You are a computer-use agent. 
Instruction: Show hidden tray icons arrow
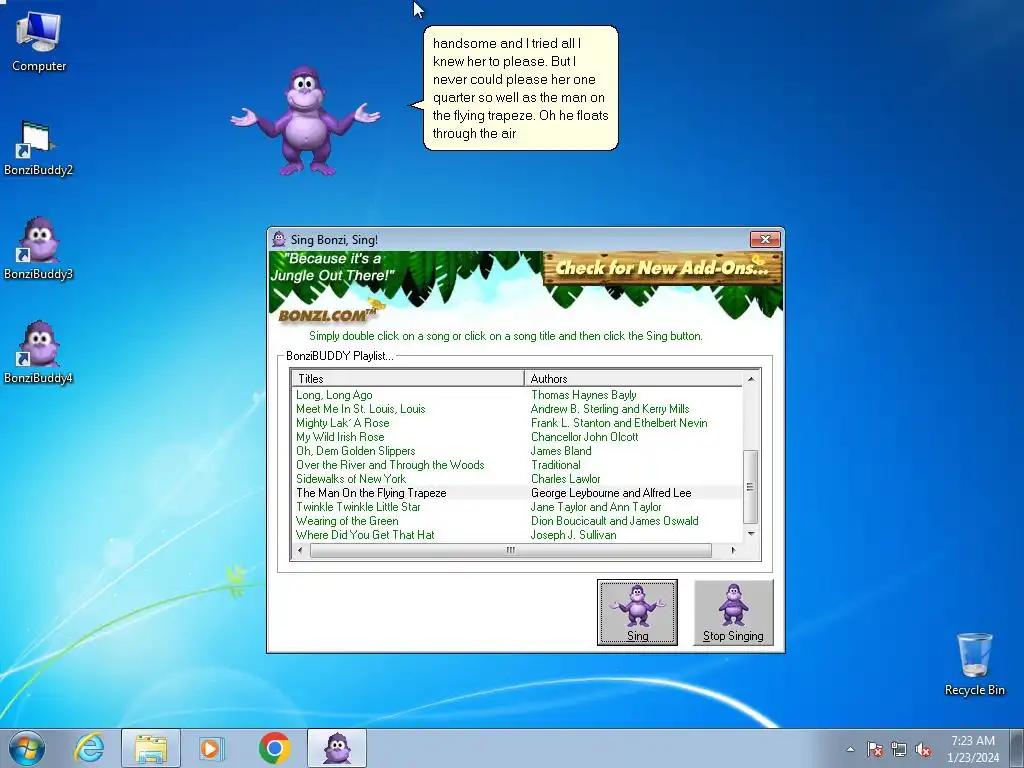(850, 749)
